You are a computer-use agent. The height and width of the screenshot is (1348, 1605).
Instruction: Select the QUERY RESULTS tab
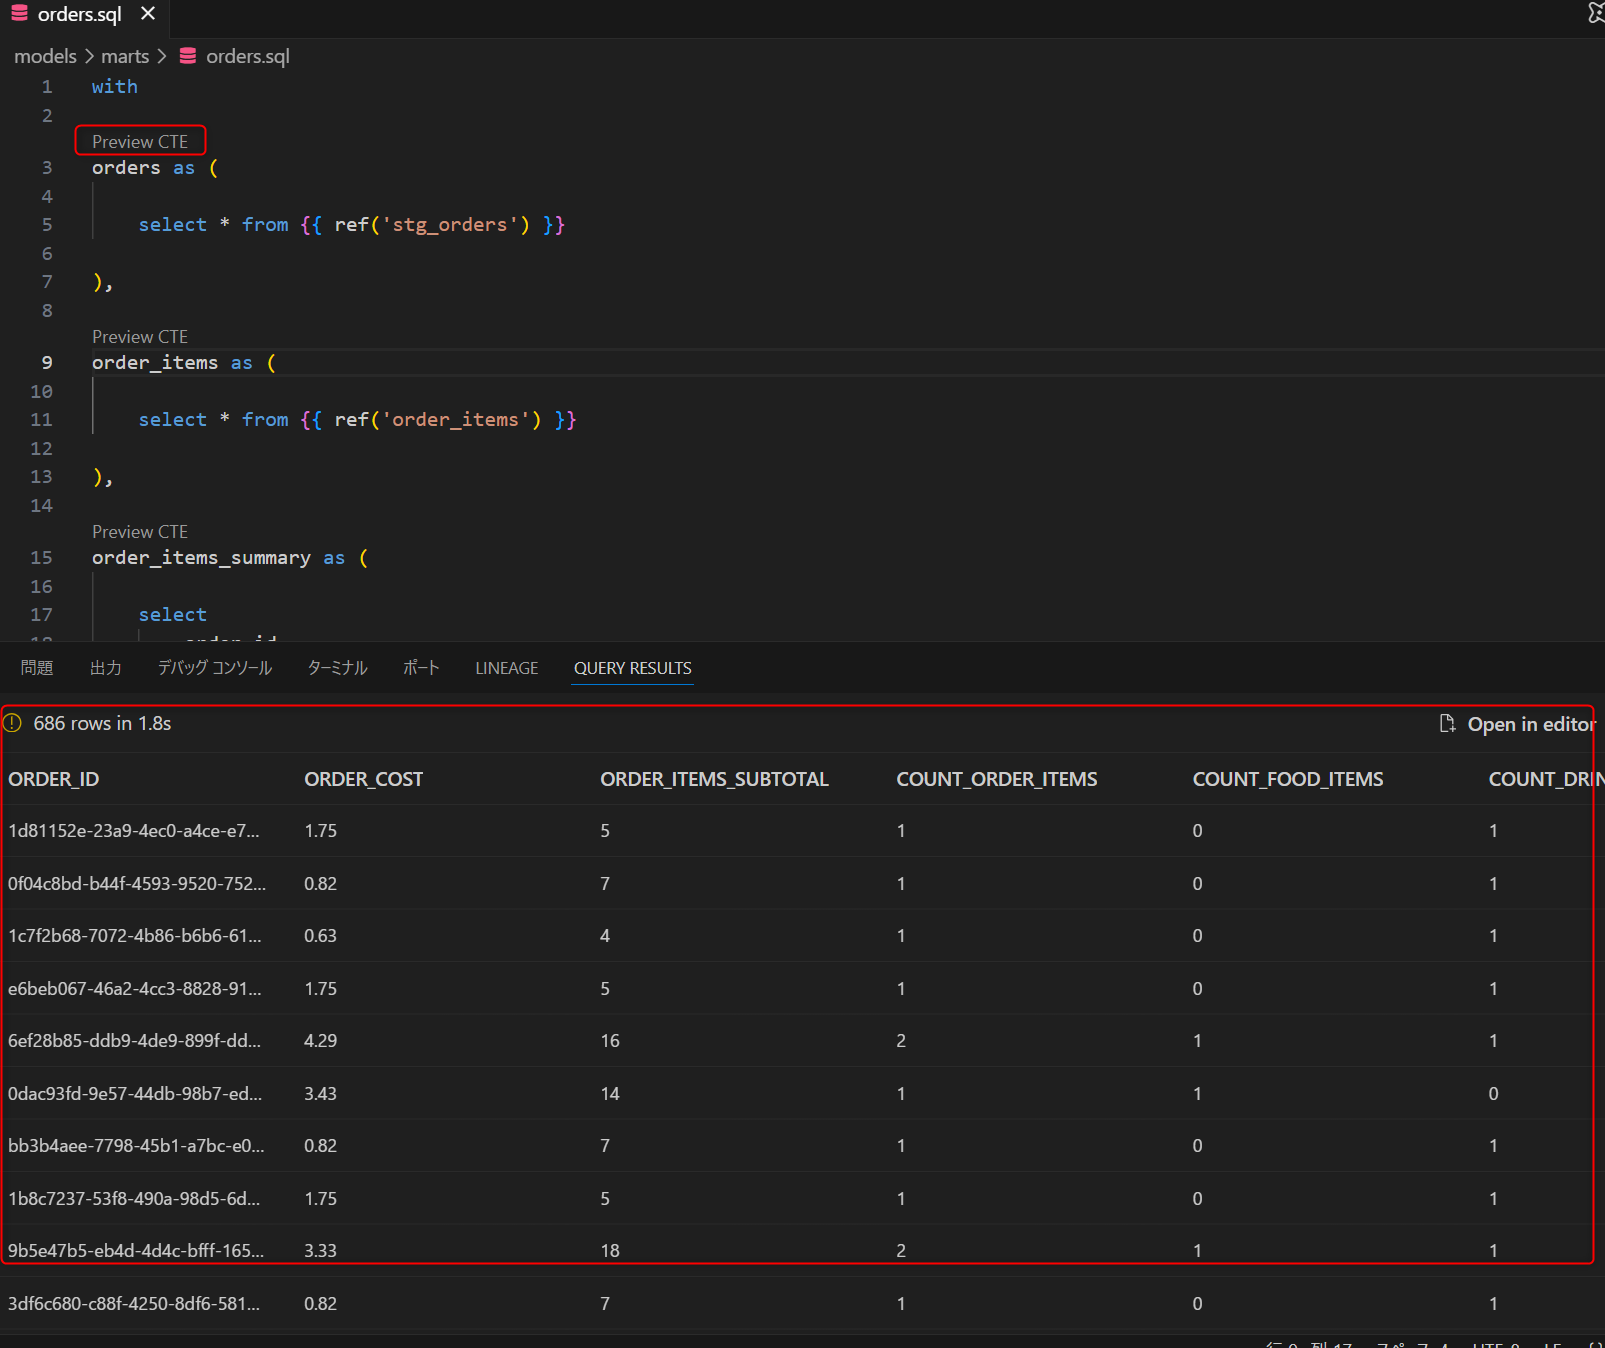(x=633, y=667)
